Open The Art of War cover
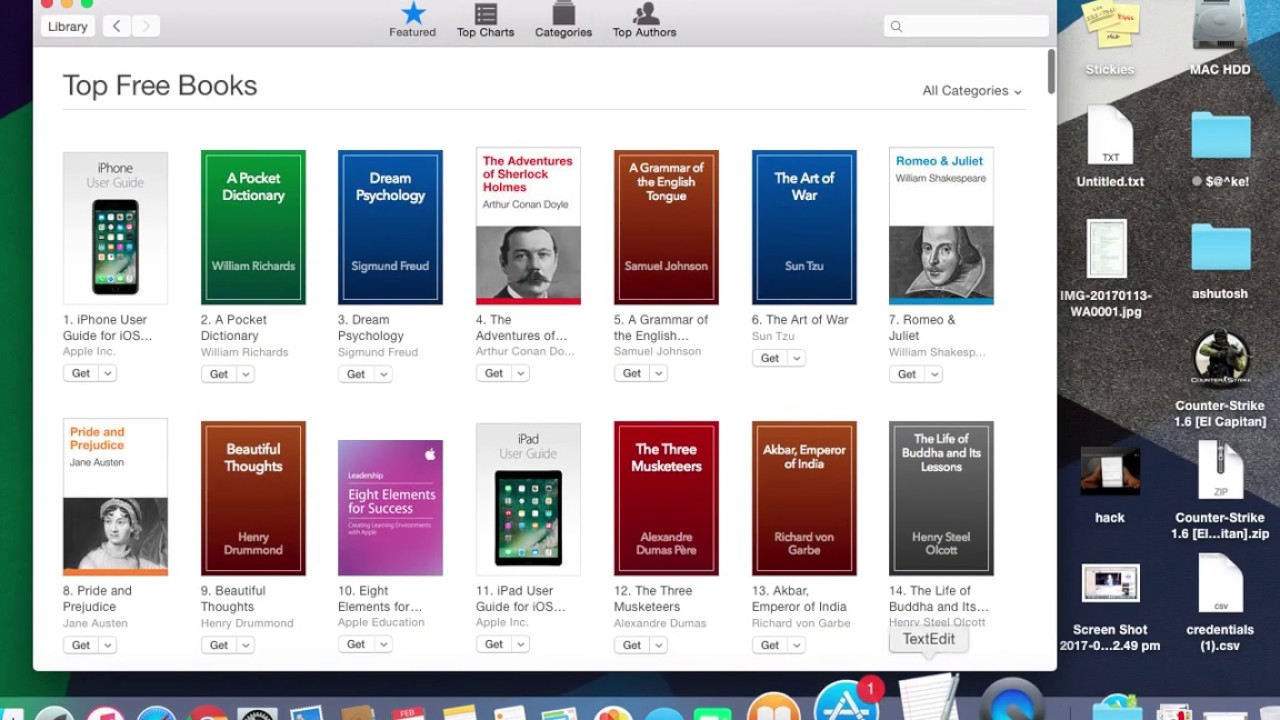This screenshot has width=1280, height=720. point(804,227)
